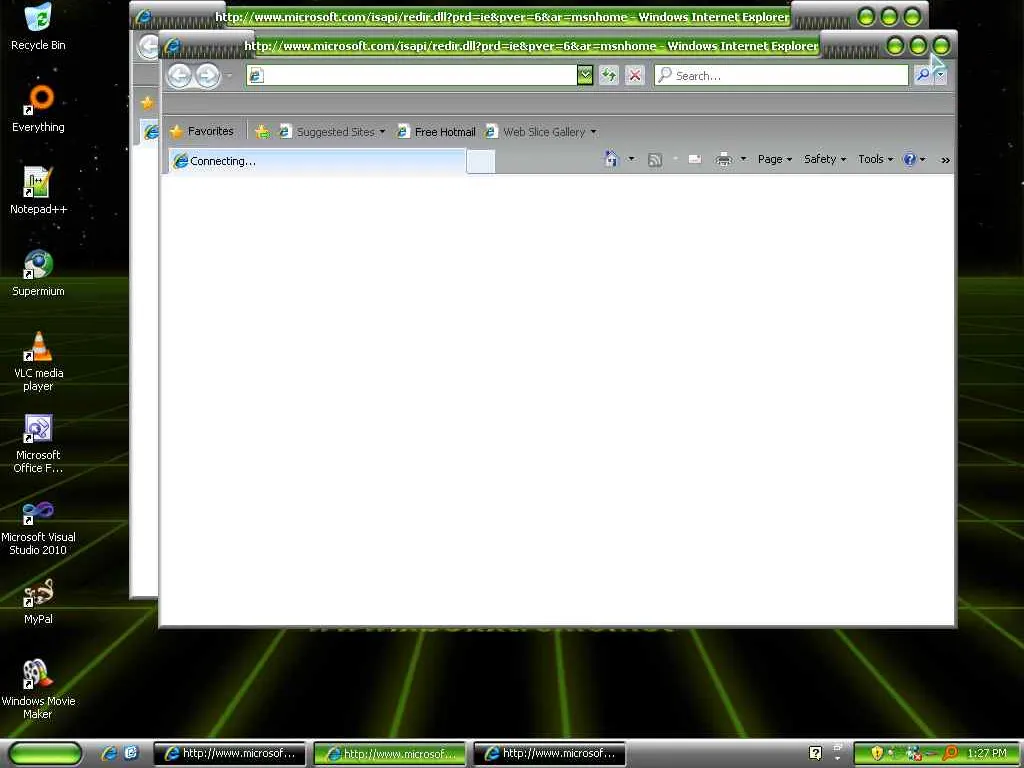Switch to the highlighted green taskbar window button

[x=390, y=754]
